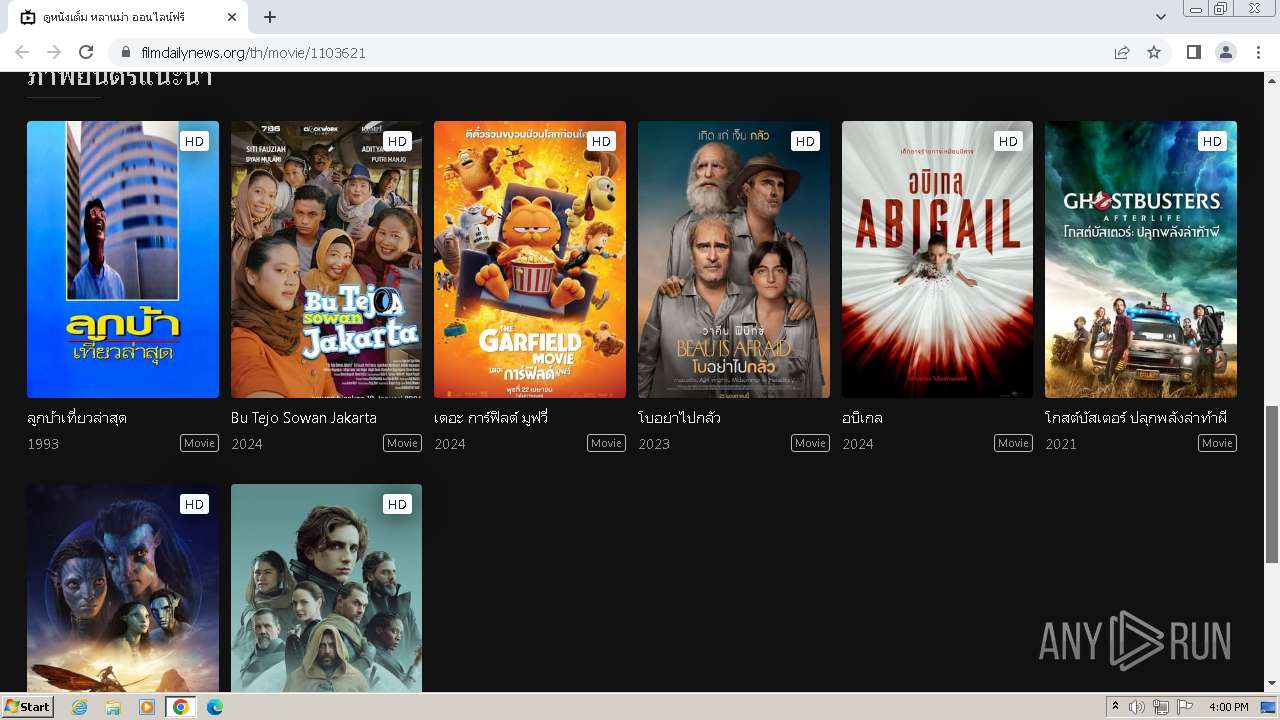Click HD badge on Ghostbusters poster
Image resolution: width=1280 pixels, height=720 pixels.
coord(1212,141)
